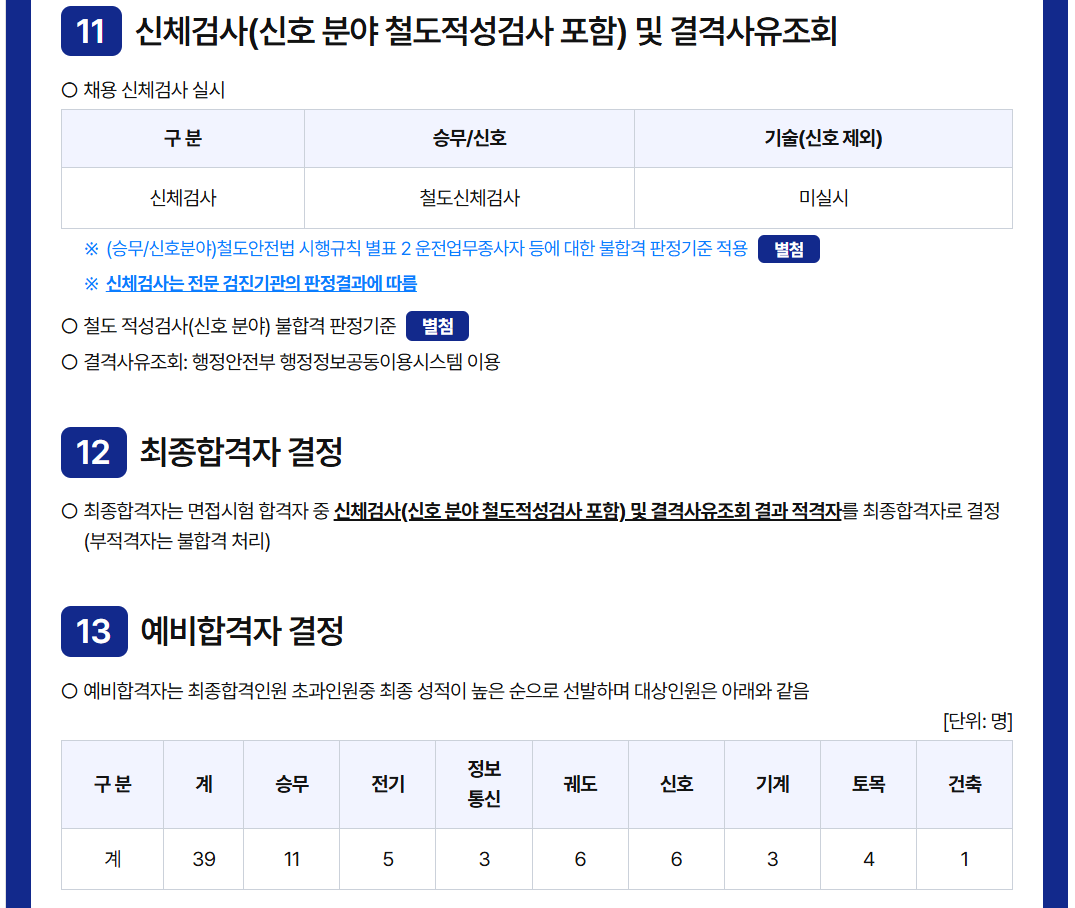Click the value 4 under 토목
Image resolution: width=1075 pixels, height=908 pixels.
pos(869,859)
